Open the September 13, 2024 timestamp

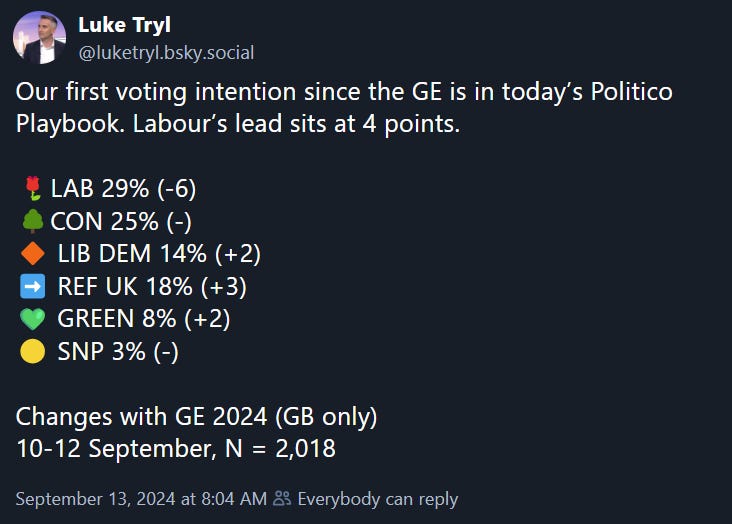tap(141, 498)
